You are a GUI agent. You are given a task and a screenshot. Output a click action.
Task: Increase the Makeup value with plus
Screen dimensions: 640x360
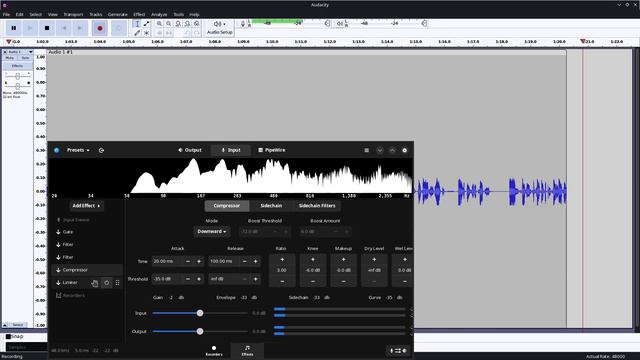click(343, 260)
